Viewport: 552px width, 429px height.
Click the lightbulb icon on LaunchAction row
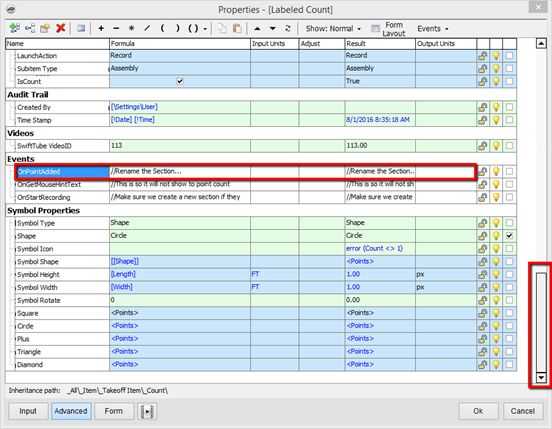pos(496,56)
